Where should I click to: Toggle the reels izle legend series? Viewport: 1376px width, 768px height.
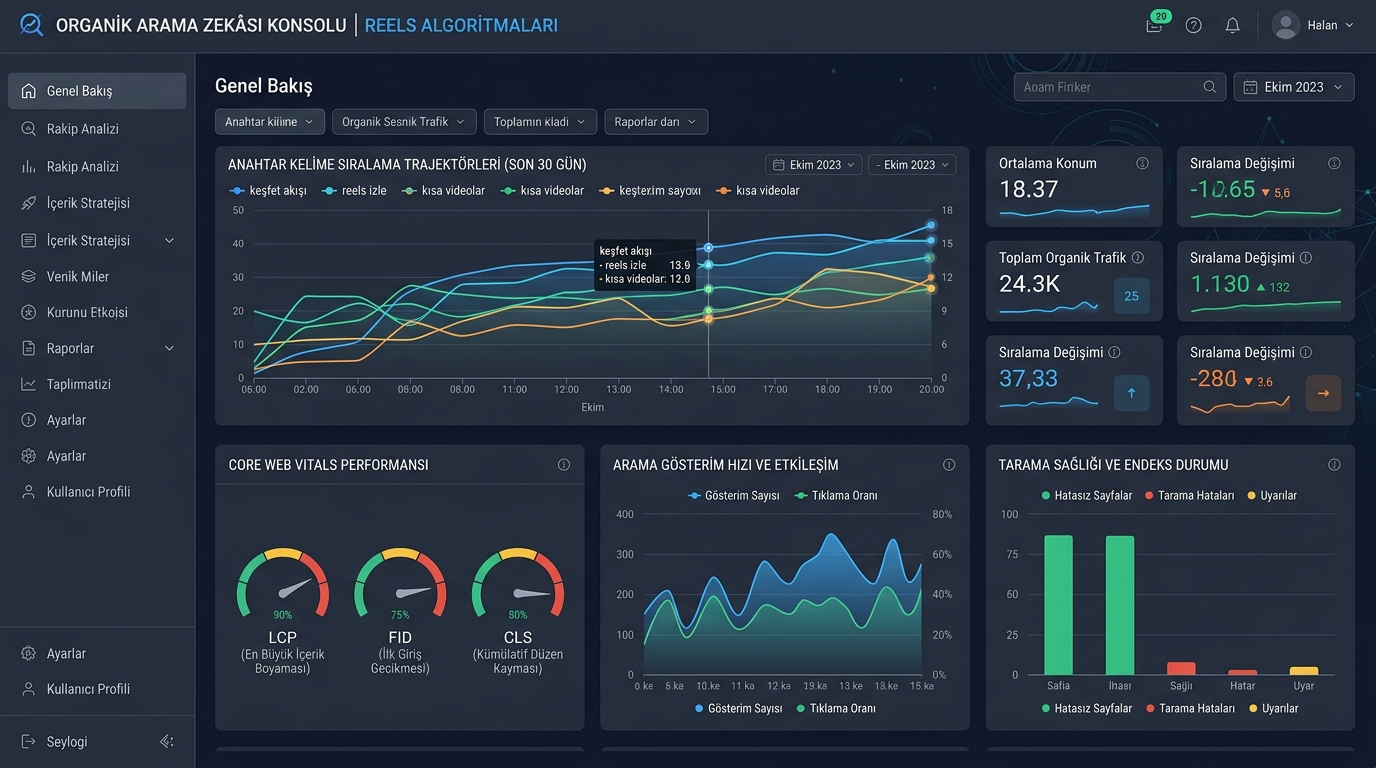coord(355,191)
